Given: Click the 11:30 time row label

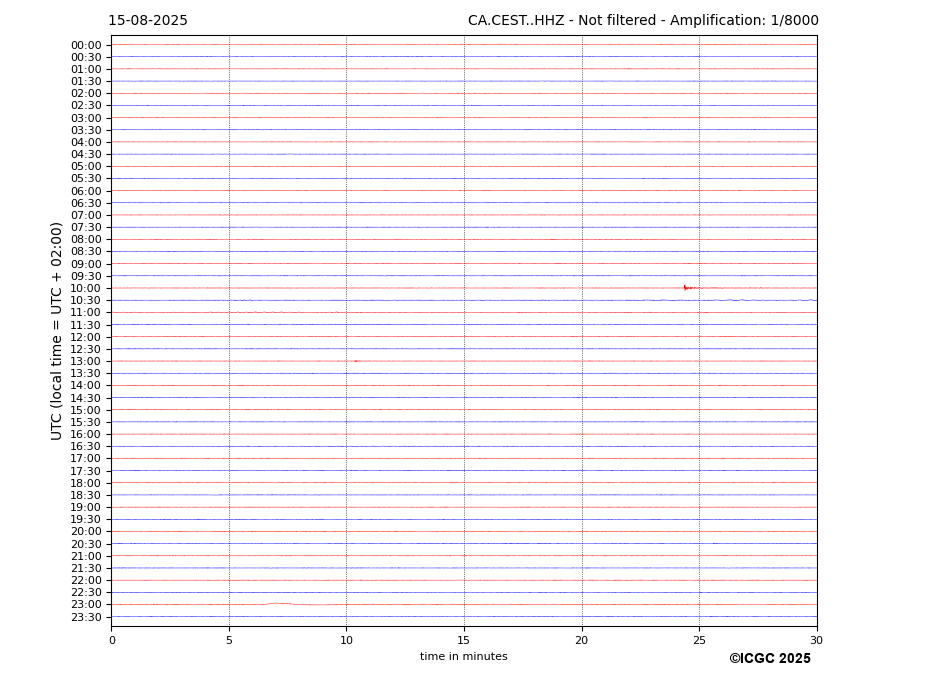Looking at the screenshot, I should pyautogui.click(x=86, y=325).
